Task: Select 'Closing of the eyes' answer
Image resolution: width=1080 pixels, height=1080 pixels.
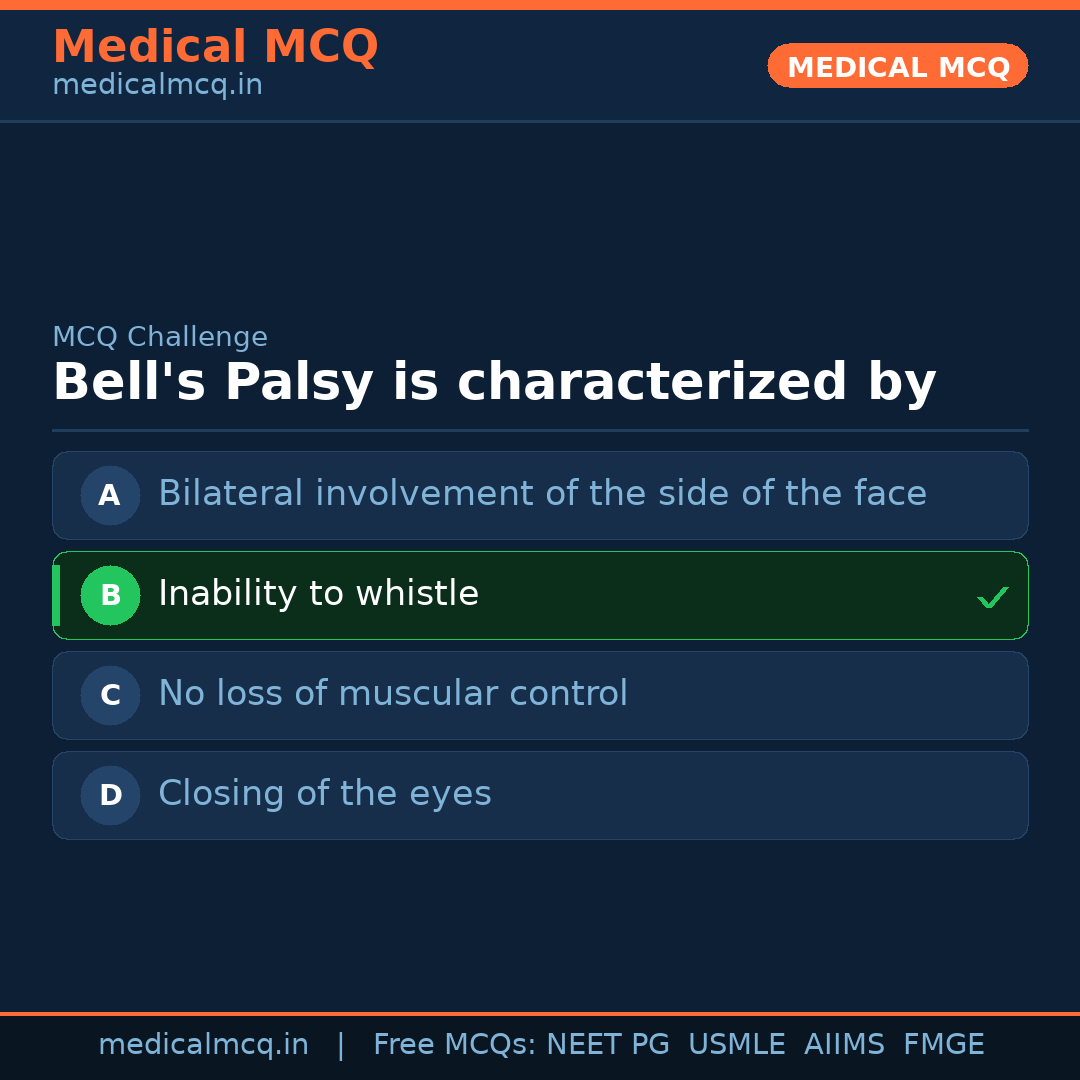Action: 324,794
